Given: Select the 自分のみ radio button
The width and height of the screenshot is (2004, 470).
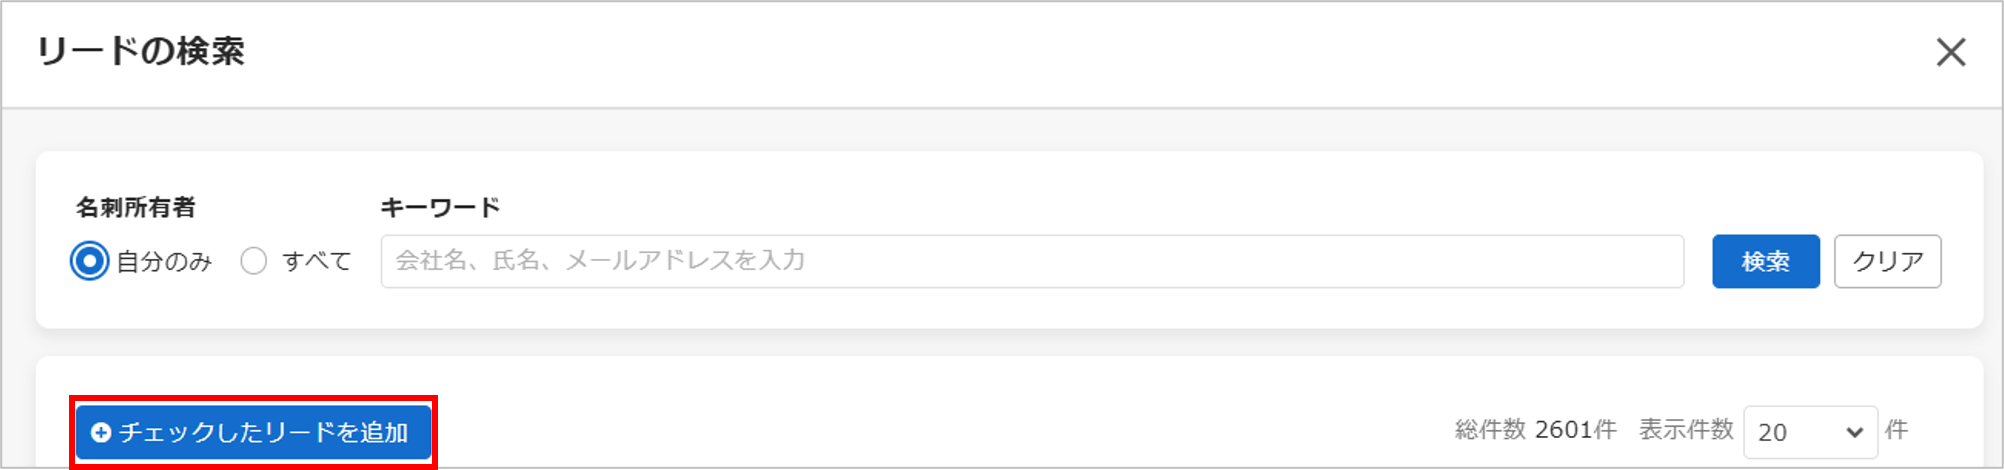Looking at the screenshot, I should point(90,261).
